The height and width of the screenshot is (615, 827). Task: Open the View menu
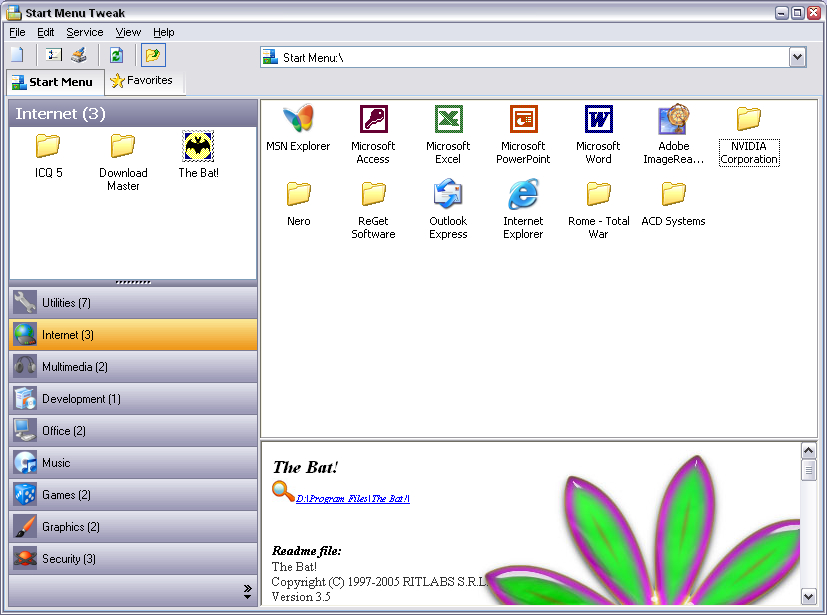coord(128,32)
